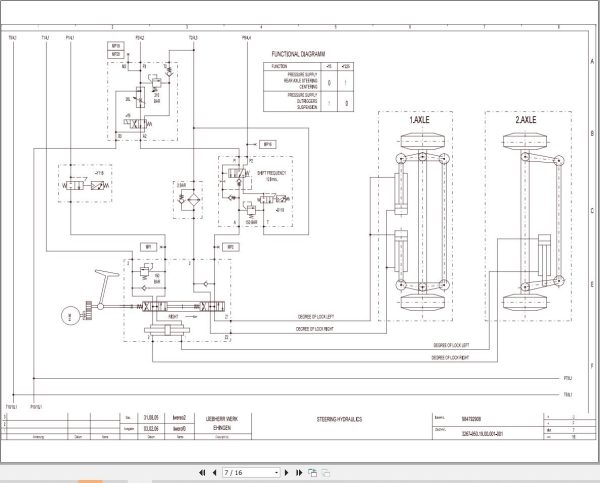The image size is (600, 483).
Task: Click the 'LIEBHERR WERK' text in title block
Action: (222, 419)
